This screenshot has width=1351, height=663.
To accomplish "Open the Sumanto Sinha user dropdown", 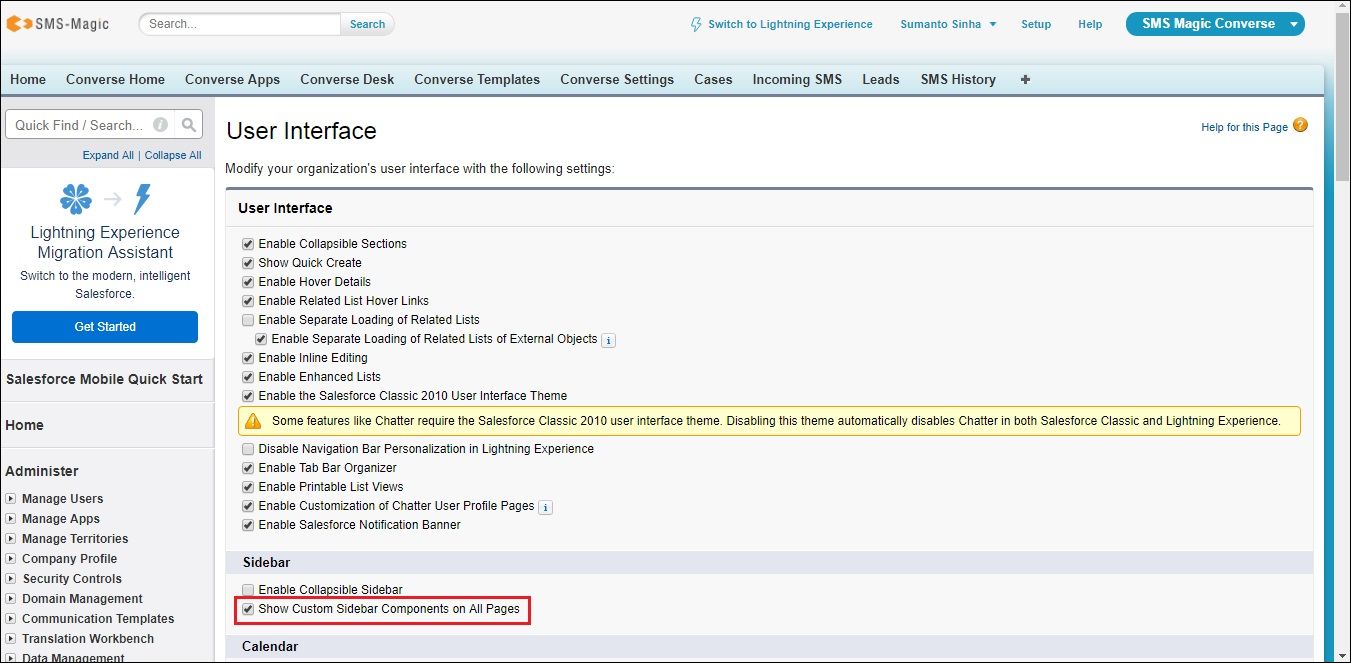I will pos(948,24).
